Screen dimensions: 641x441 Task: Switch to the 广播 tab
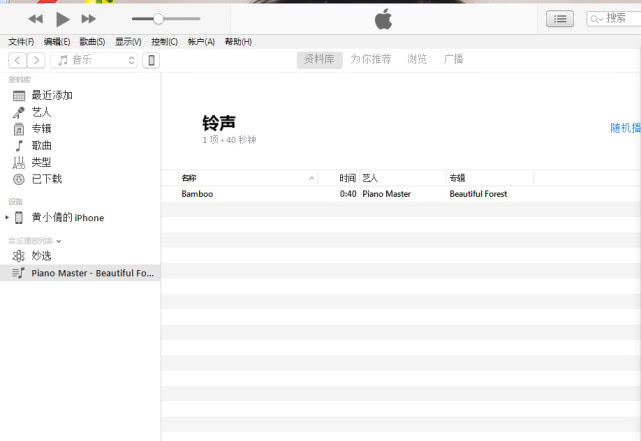[x=453, y=59]
